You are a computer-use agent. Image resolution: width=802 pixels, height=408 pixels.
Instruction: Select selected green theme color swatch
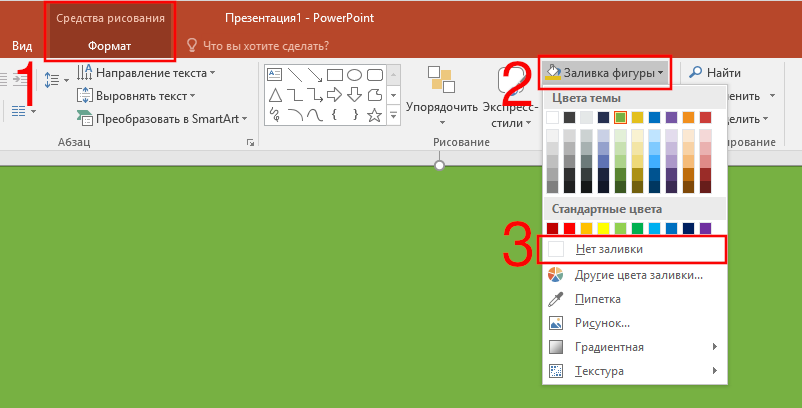pyautogui.click(x=620, y=117)
